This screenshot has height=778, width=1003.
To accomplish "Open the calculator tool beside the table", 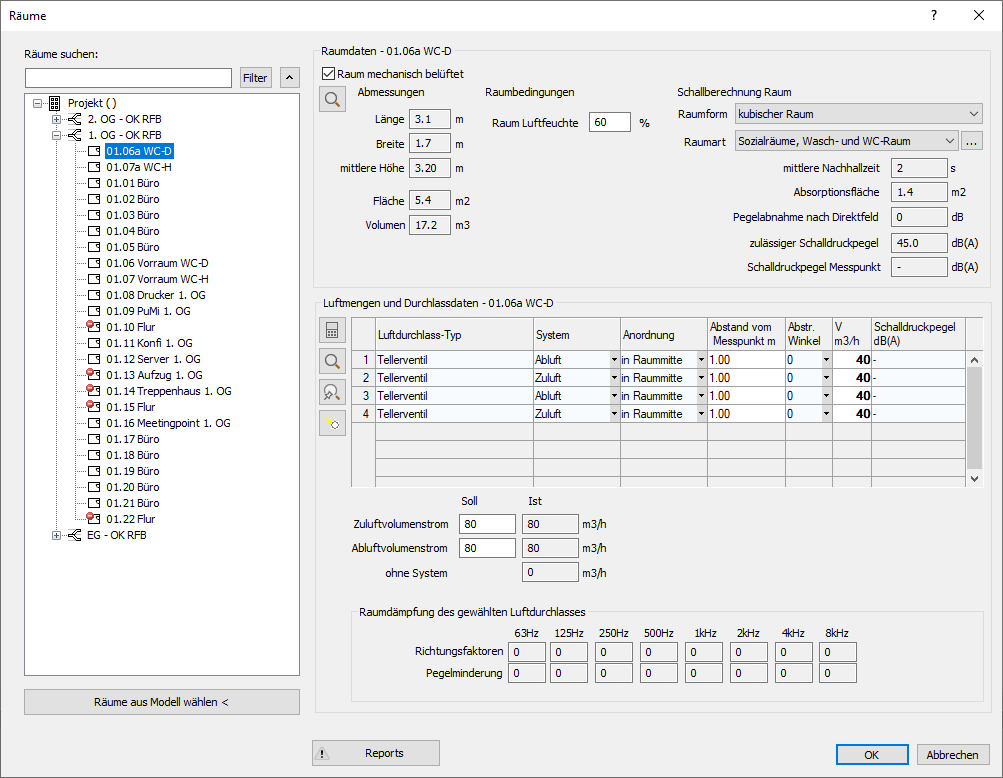I will point(333,330).
